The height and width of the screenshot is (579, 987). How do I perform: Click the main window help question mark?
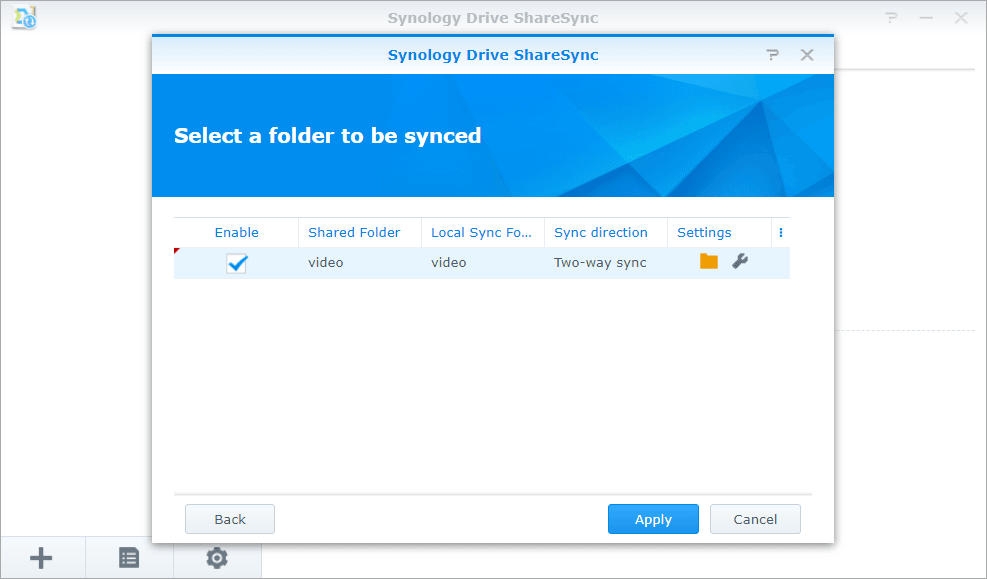pos(891,17)
